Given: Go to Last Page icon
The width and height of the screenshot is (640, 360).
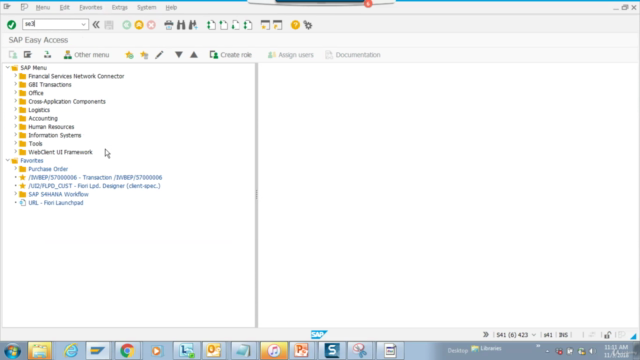Looking at the screenshot, I should tap(248, 25).
